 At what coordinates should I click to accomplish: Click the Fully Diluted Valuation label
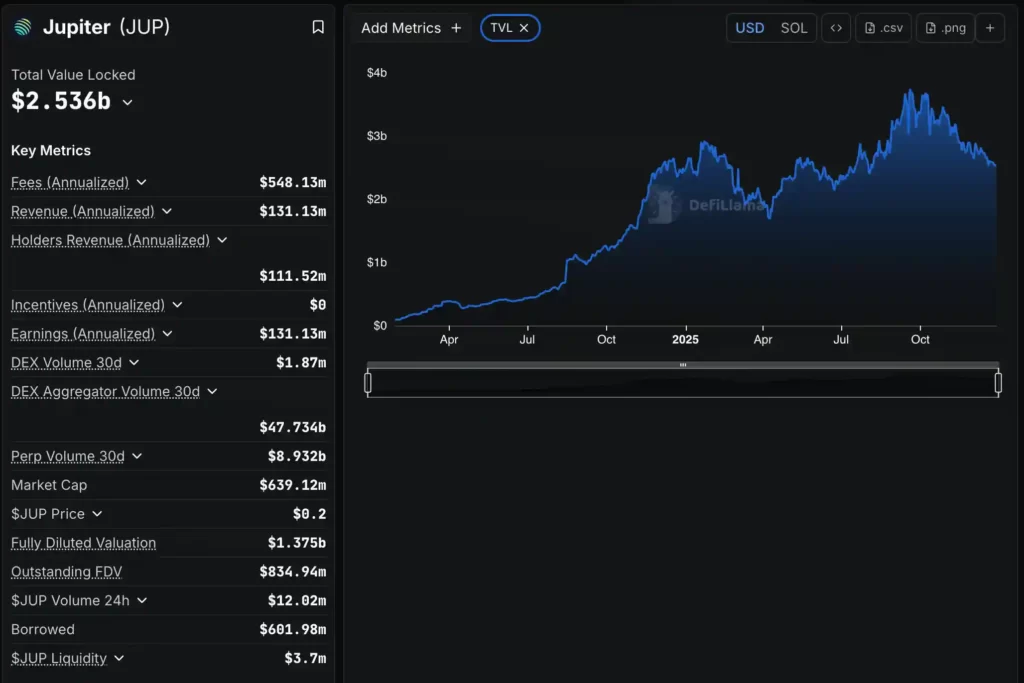83,543
